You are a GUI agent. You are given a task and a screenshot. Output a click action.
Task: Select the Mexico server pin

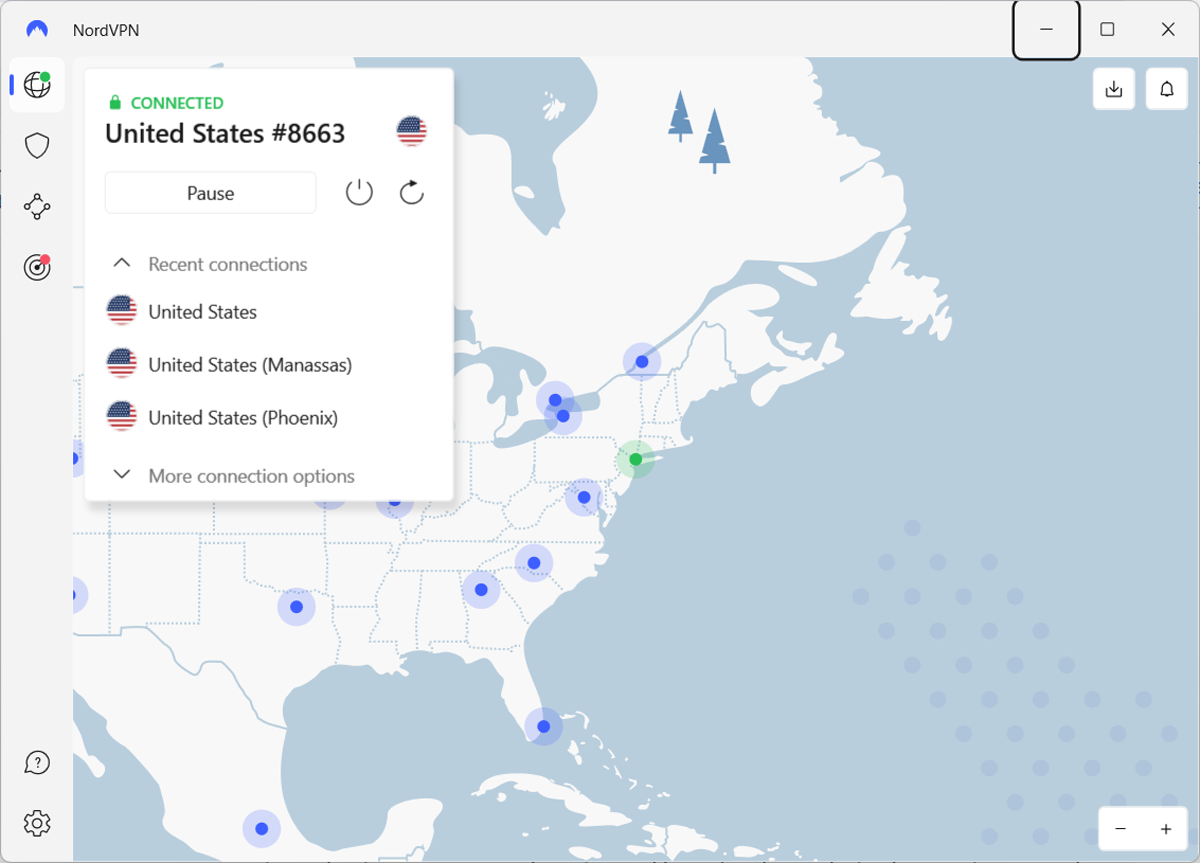coord(261,828)
